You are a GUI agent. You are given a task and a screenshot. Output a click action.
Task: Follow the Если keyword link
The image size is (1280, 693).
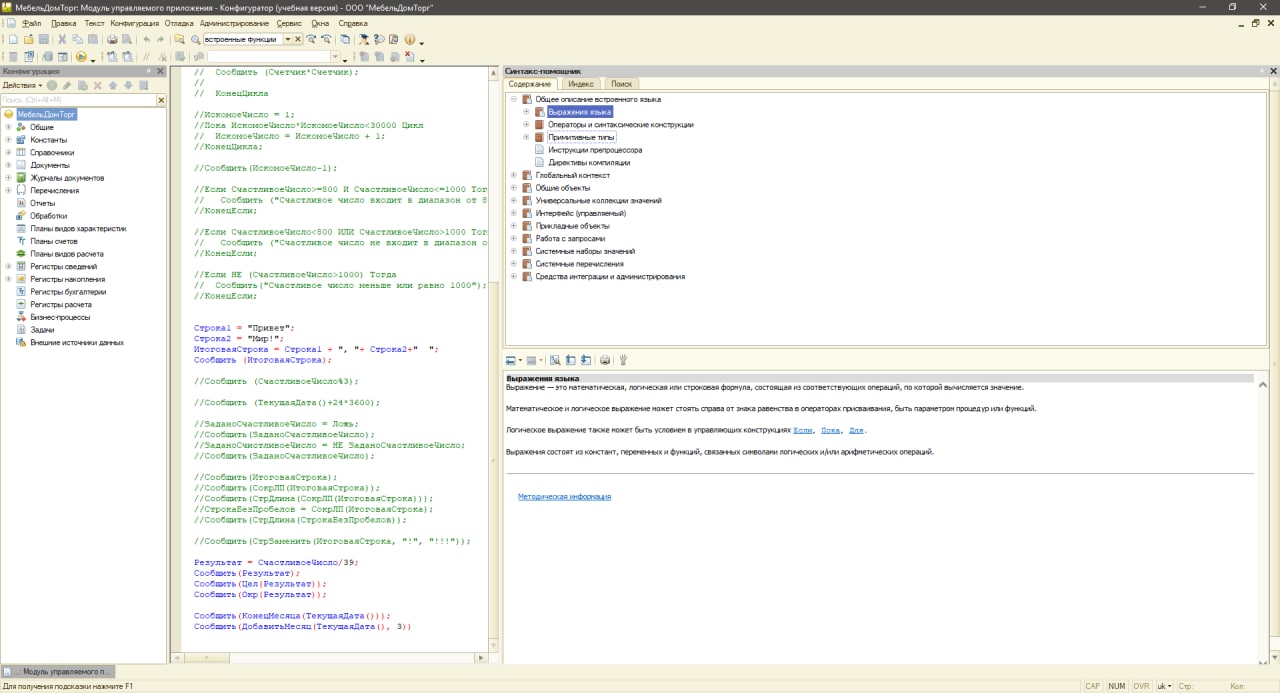point(802,430)
